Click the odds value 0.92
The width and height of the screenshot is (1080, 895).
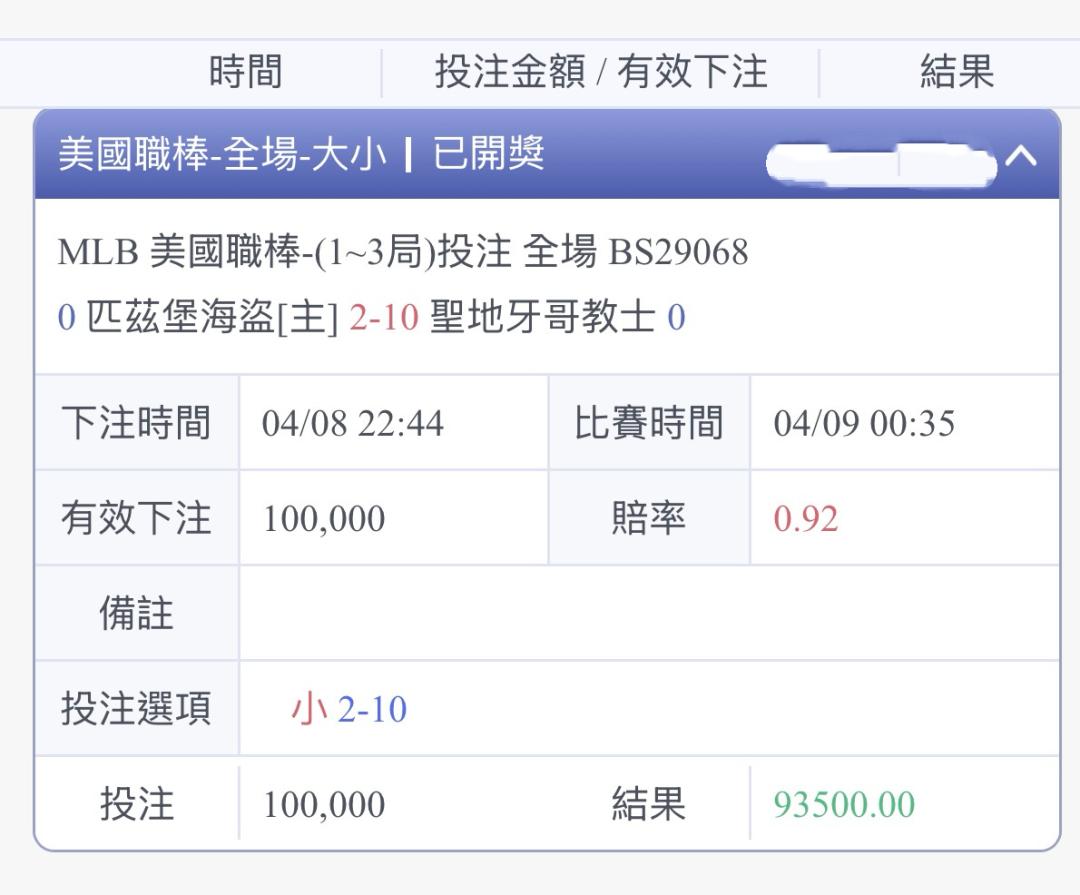(x=806, y=520)
